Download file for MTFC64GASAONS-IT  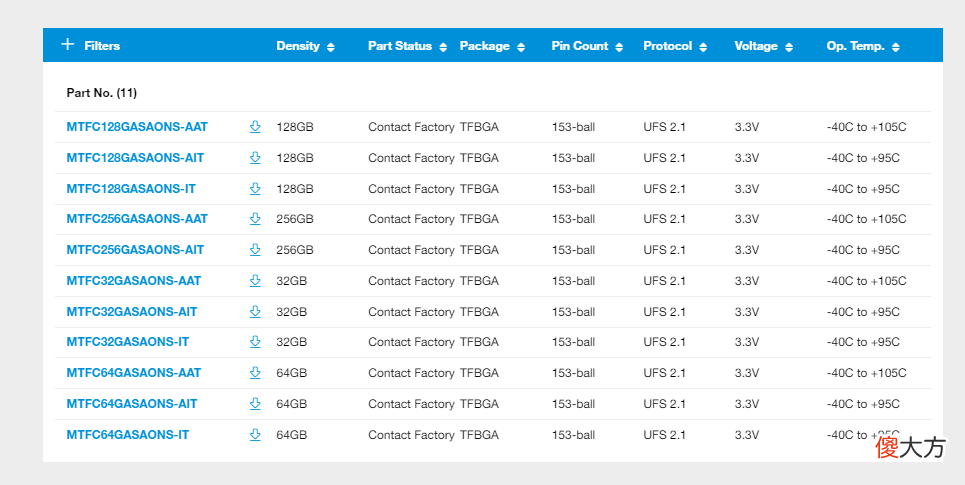(255, 435)
